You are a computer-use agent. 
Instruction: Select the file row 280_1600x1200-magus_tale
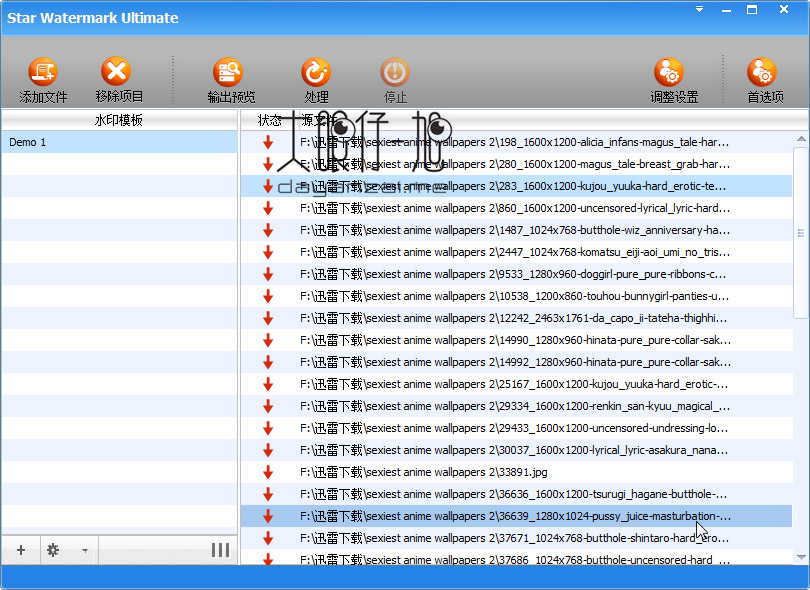(516, 164)
